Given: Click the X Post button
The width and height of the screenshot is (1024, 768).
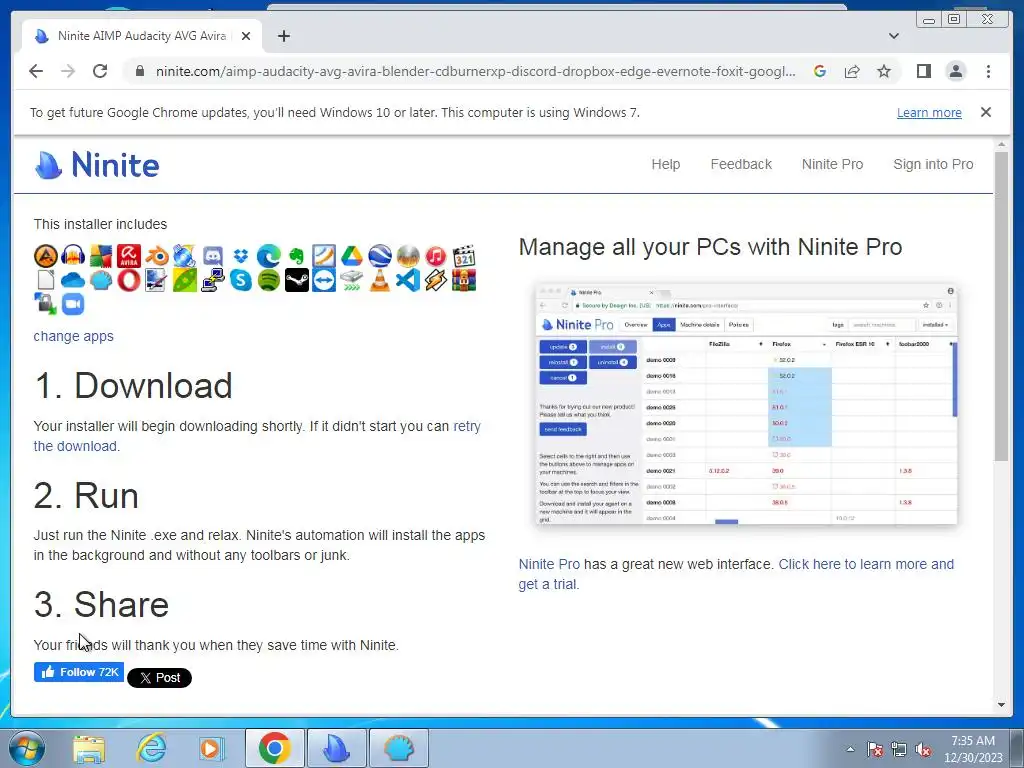Looking at the screenshot, I should point(159,678).
